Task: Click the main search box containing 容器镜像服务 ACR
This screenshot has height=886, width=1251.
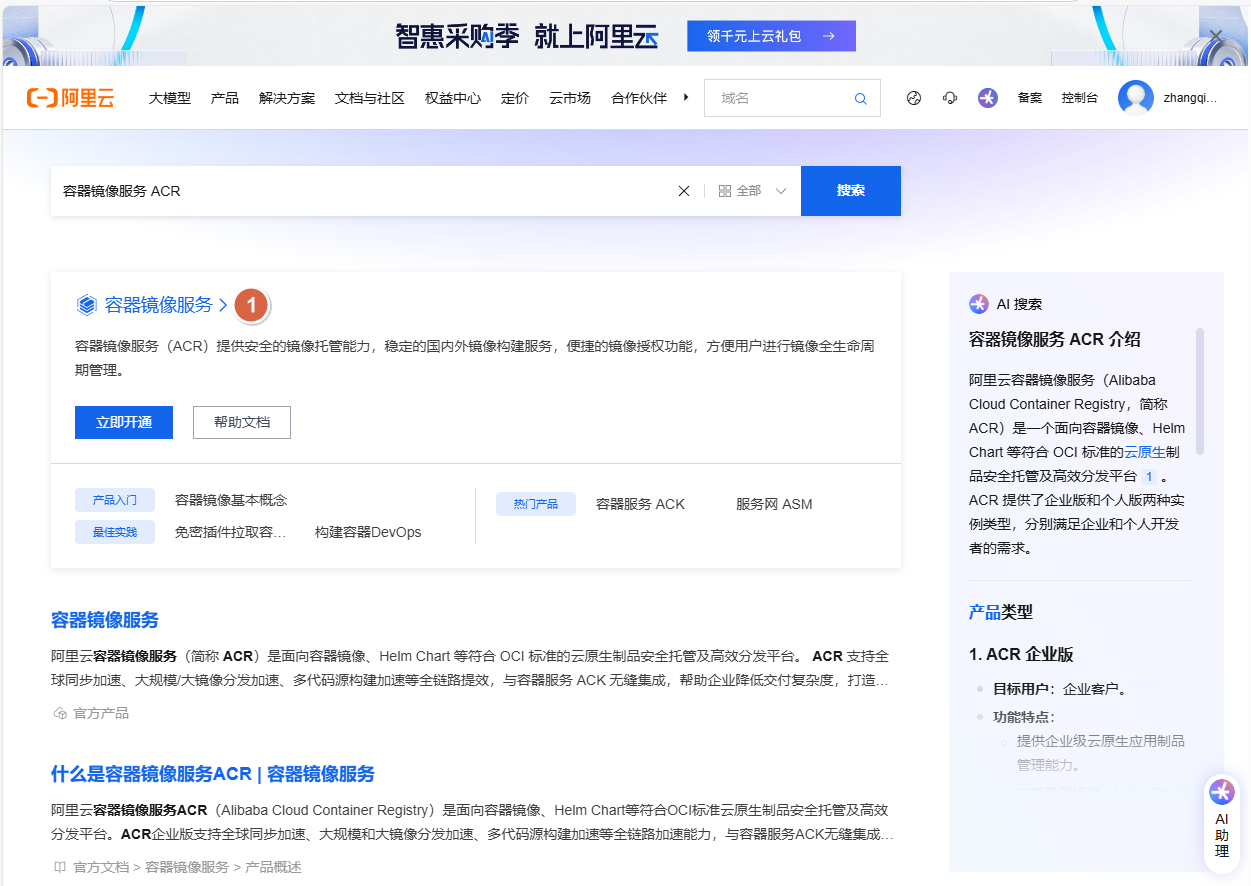Action: (x=365, y=191)
